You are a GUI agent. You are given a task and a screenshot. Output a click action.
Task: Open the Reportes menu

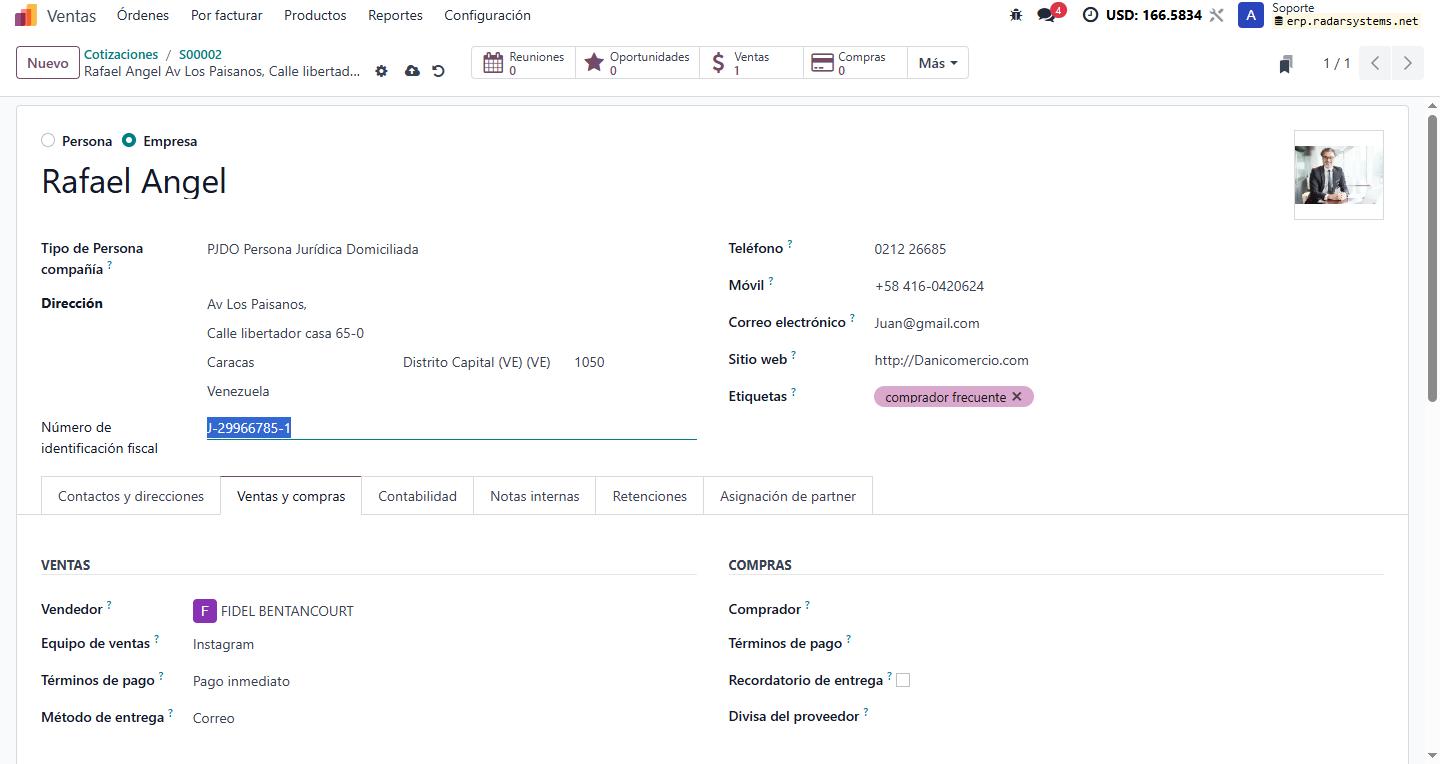pyautogui.click(x=395, y=15)
